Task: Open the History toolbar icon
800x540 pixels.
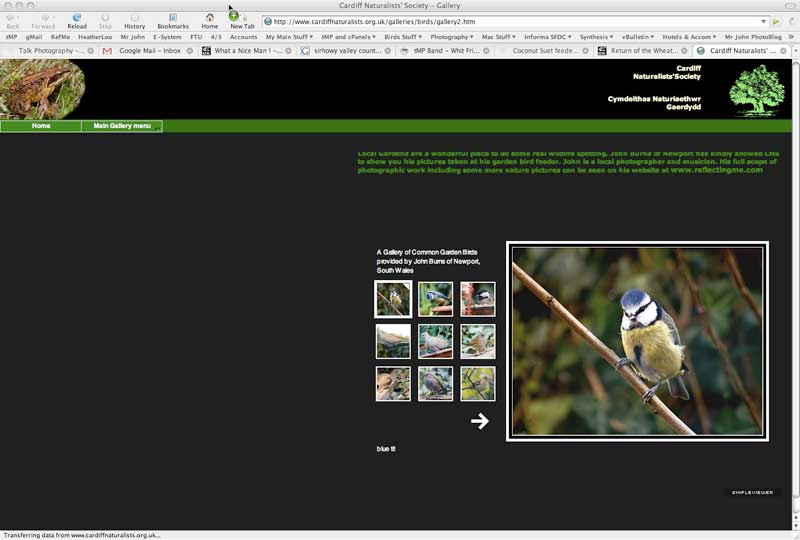Action: click(x=134, y=18)
